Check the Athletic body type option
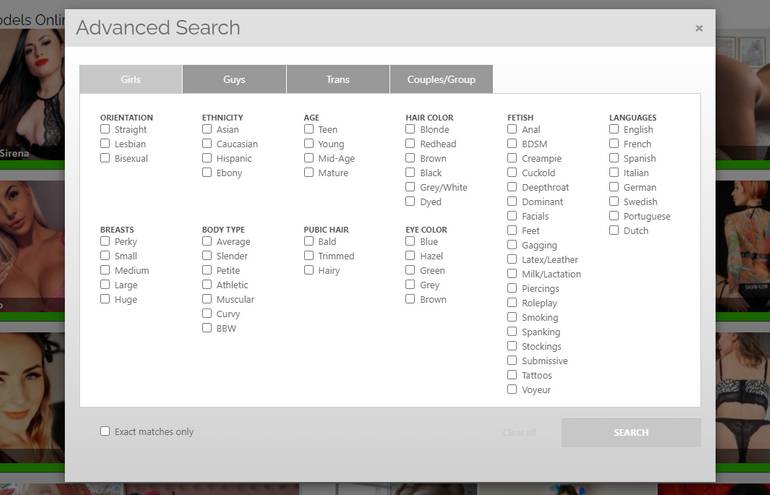The width and height of the screenshot is (770, 495). click(x=207, y=284)
